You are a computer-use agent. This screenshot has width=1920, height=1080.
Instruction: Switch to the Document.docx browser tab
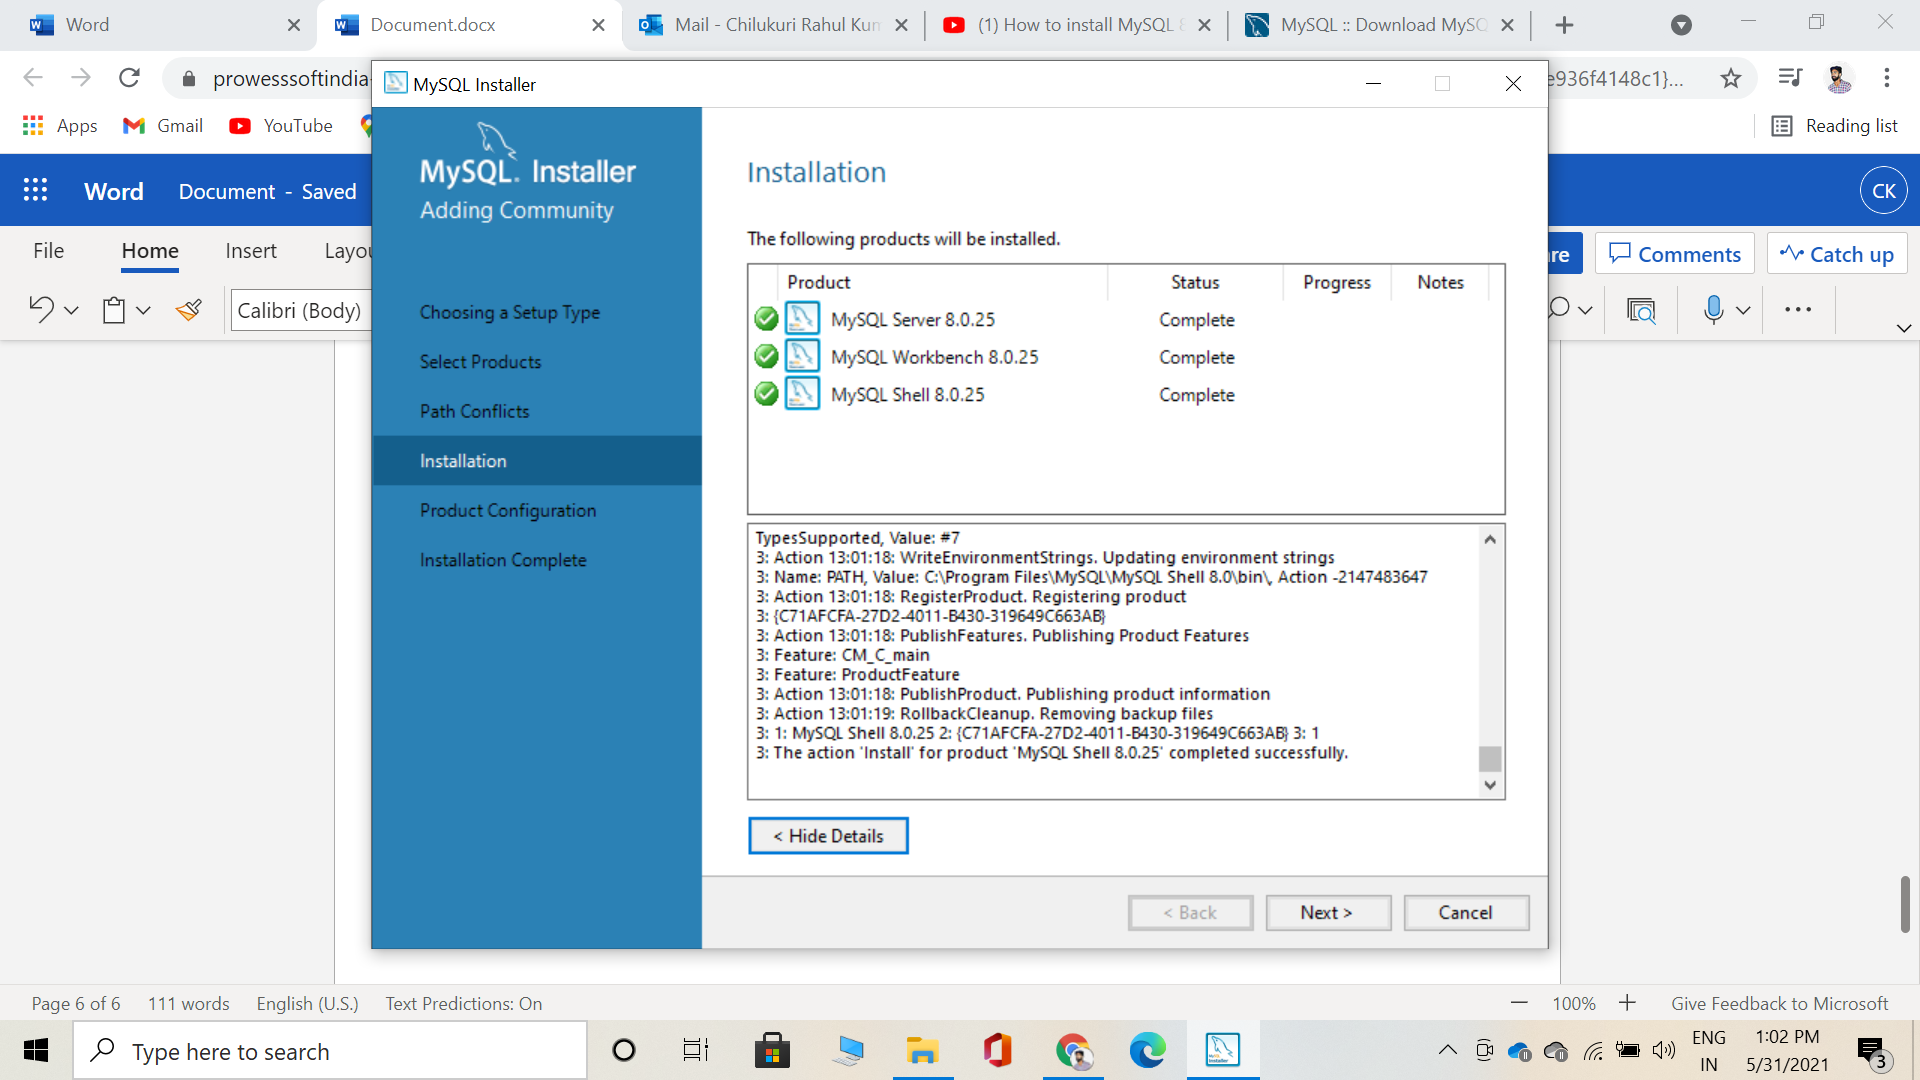pyautogui.click(x=470, y=25)
